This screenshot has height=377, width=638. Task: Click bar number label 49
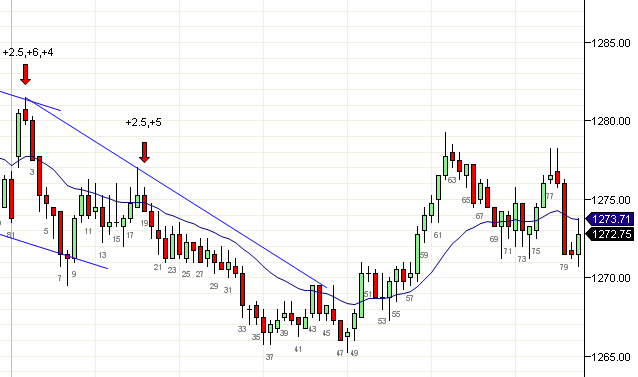(x=354, y=353)
